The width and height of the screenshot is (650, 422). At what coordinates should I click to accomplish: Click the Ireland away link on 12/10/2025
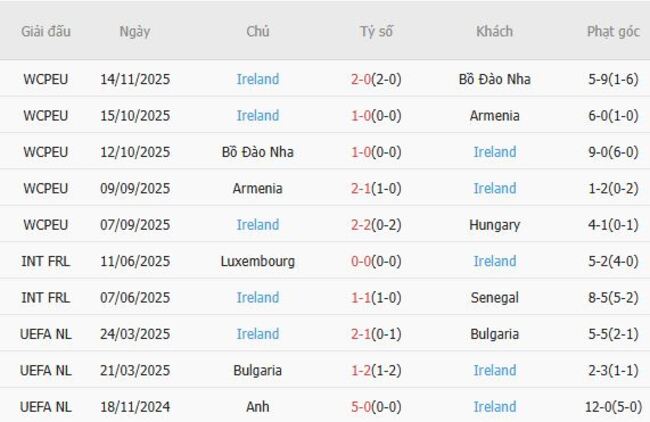tap(494, 152)
